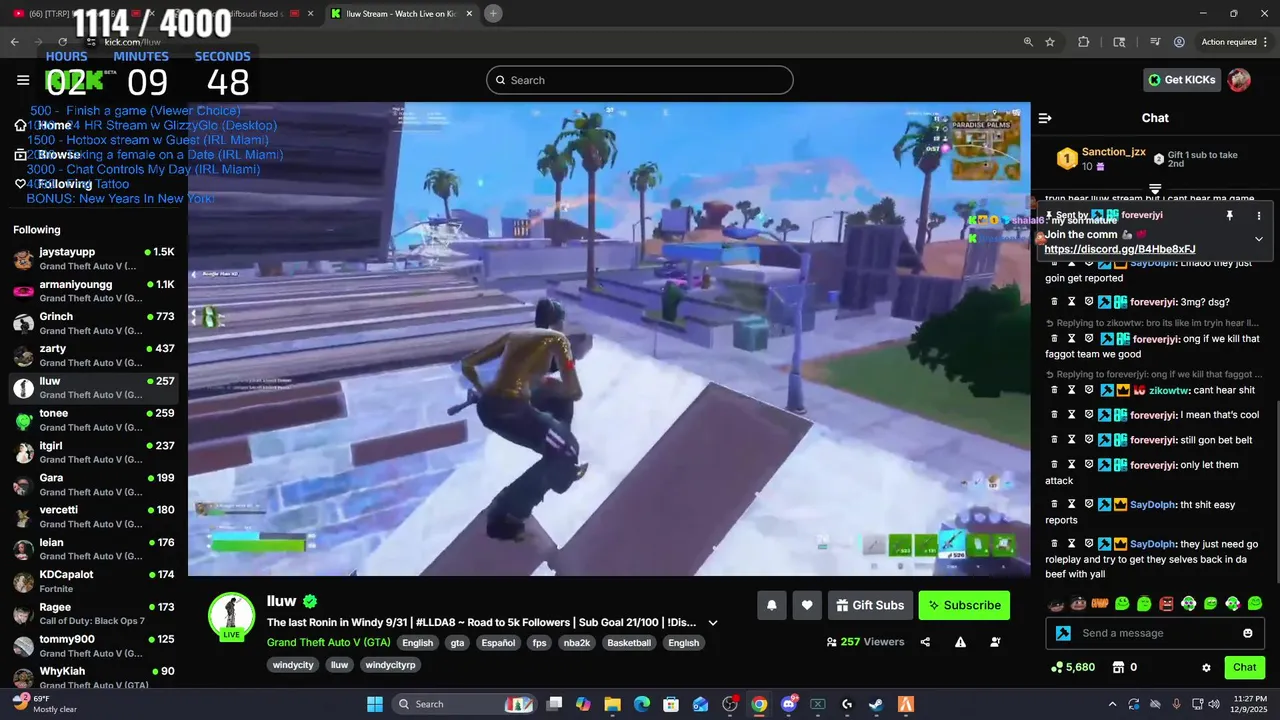This screenshot has height=720, width=1280.
Task: Click the user icon beside the report icon
Action: coord(995,642)
